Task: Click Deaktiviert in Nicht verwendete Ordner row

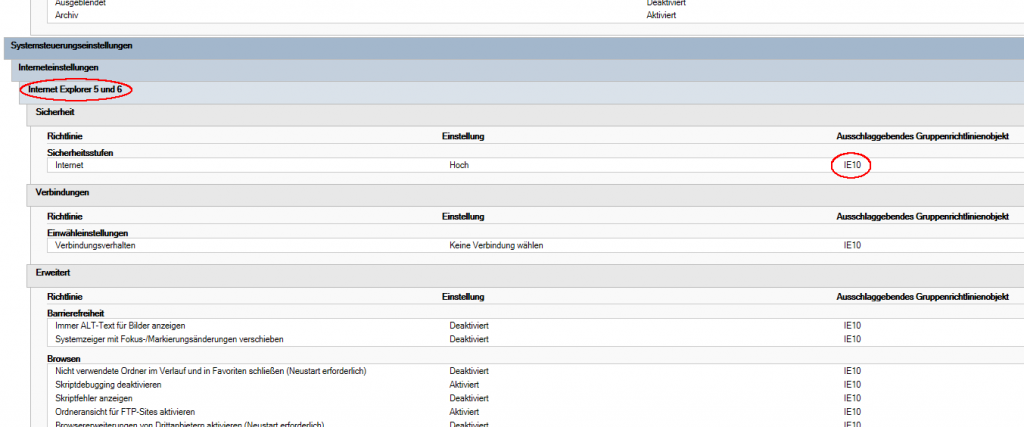Action: coord(469,371)
